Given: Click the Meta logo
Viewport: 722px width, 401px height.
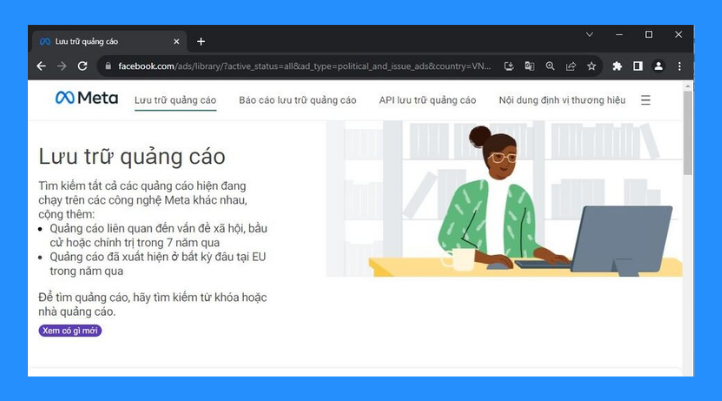Looking at the screenshot, I should 87,98.
